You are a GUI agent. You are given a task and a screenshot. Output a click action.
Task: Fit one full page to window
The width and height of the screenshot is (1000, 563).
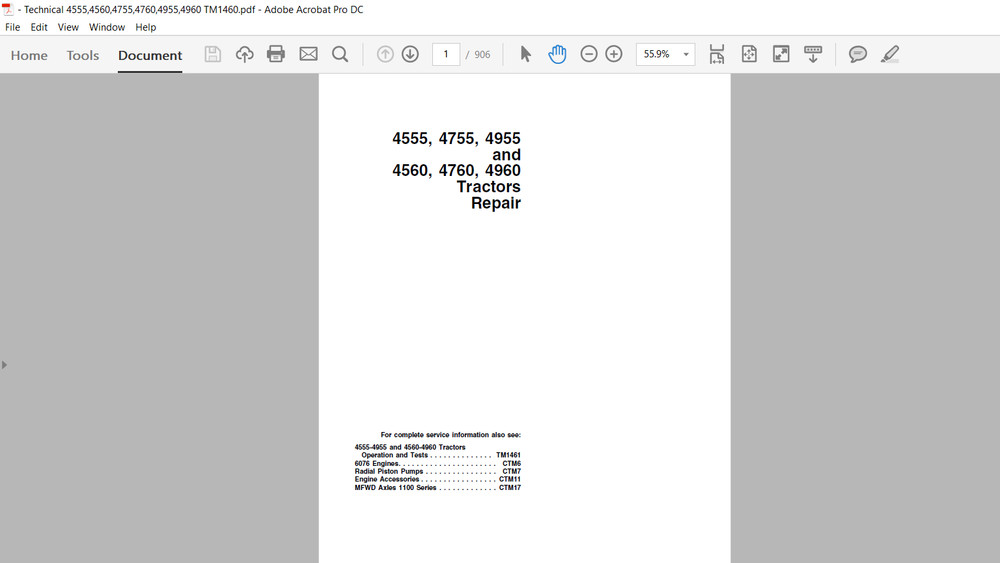click(x=749, y=54)
